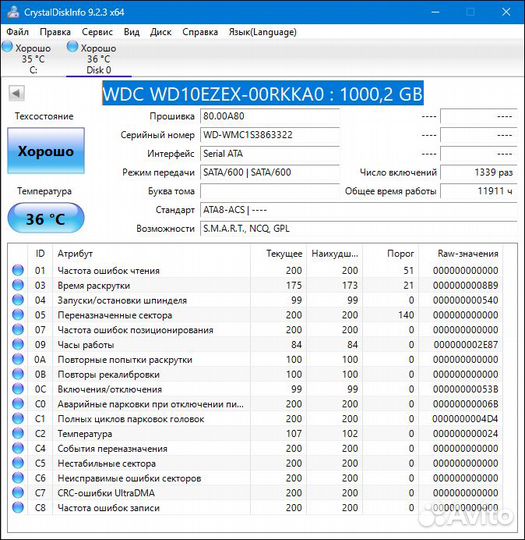
Task: Click status dot for C8 Частота ошибок записи
Action: 18,507
